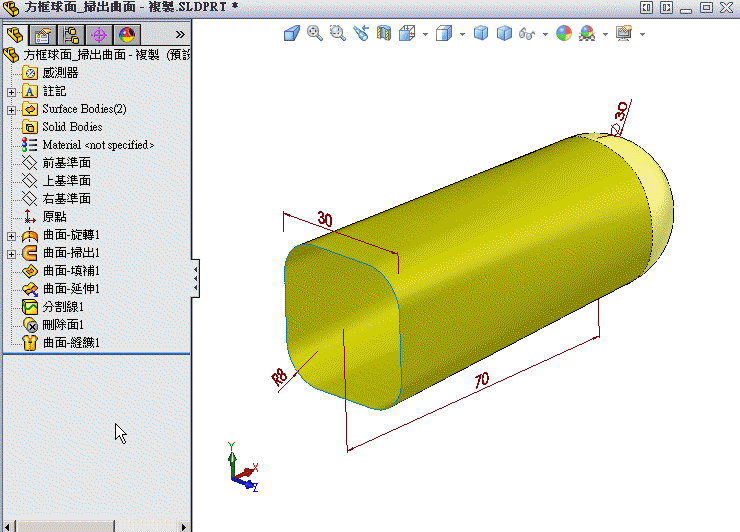Open the Apply Scene dropdown arrow

coord(605,34)
